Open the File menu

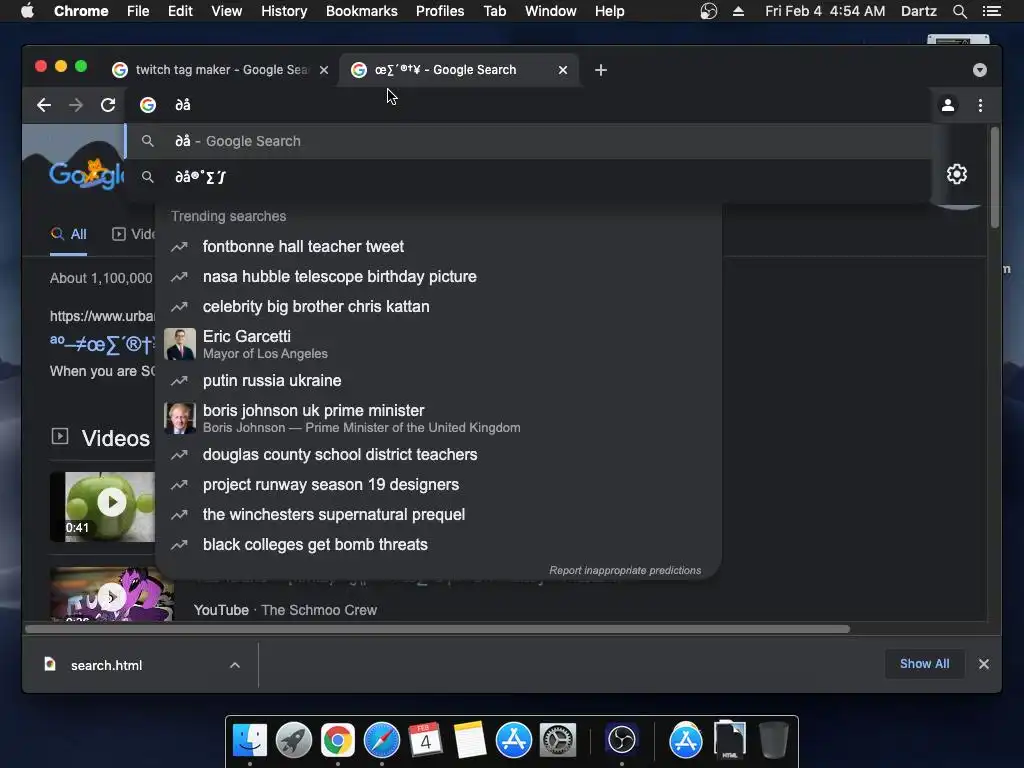click(138, 11)
